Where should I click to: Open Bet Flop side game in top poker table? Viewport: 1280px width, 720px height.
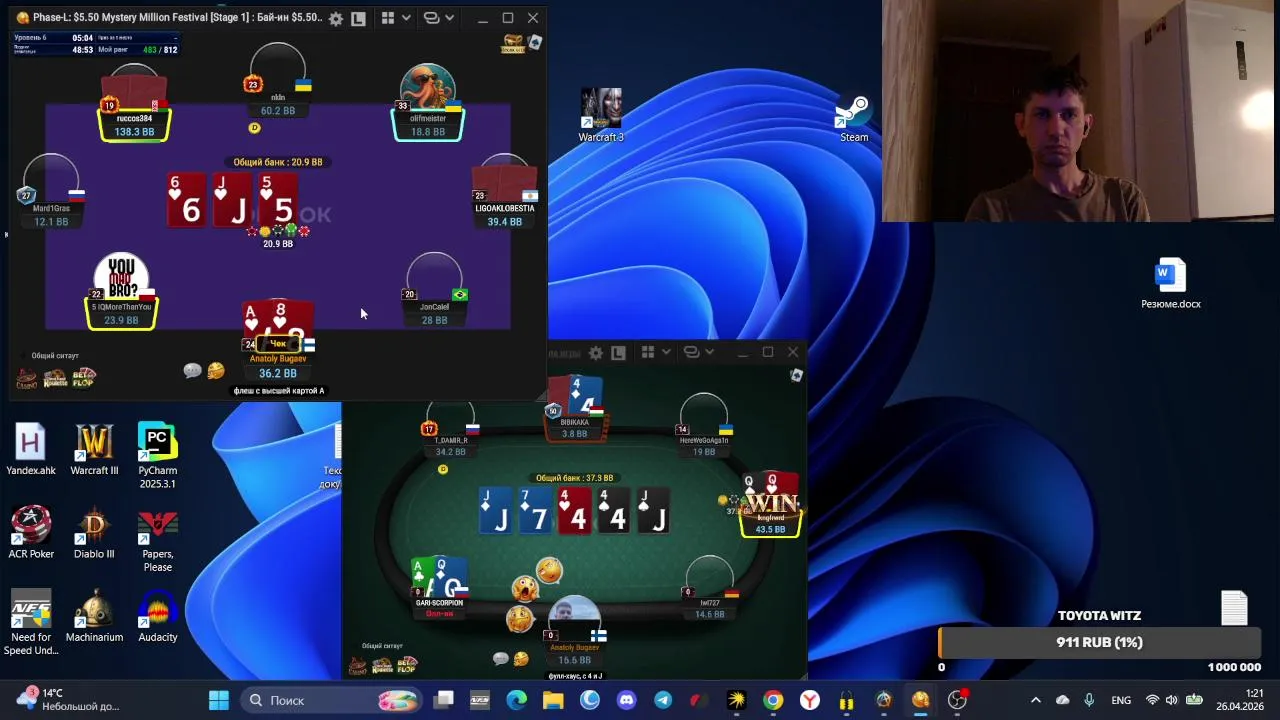83,378
